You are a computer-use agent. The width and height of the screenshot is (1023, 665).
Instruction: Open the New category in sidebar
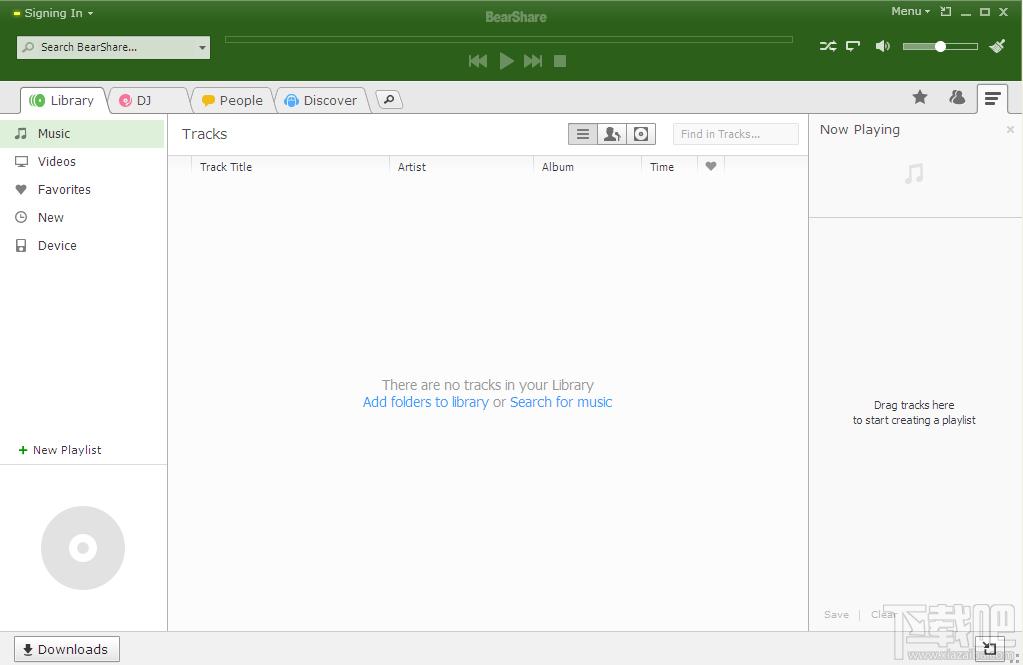82,217
